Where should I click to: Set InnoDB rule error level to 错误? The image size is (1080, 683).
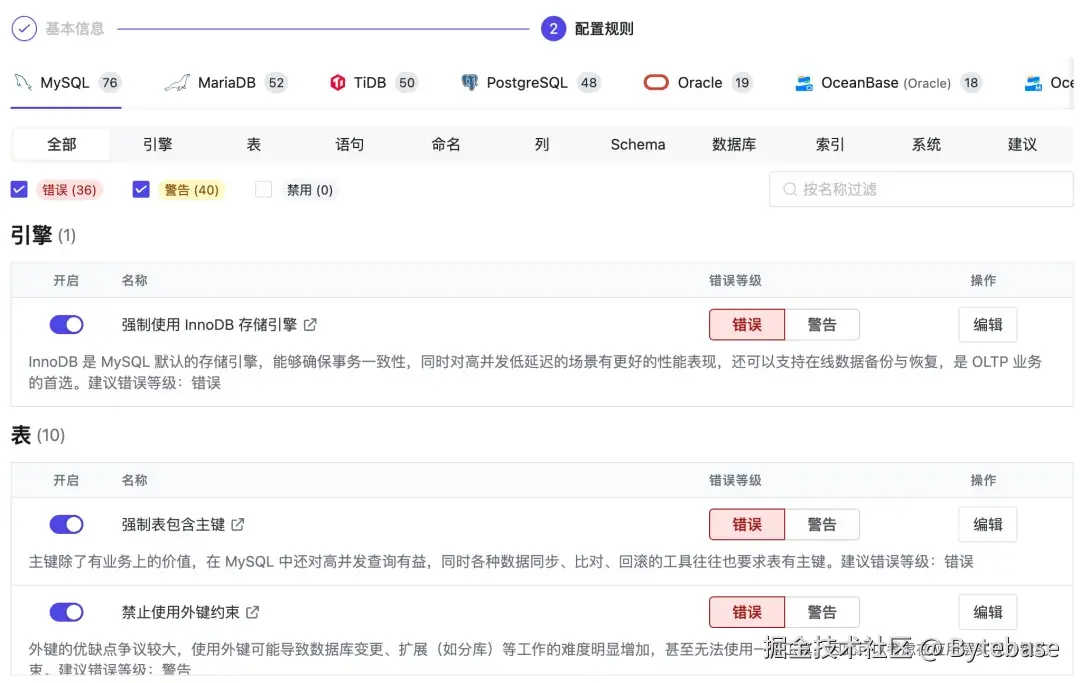click(x=746, y=324)
